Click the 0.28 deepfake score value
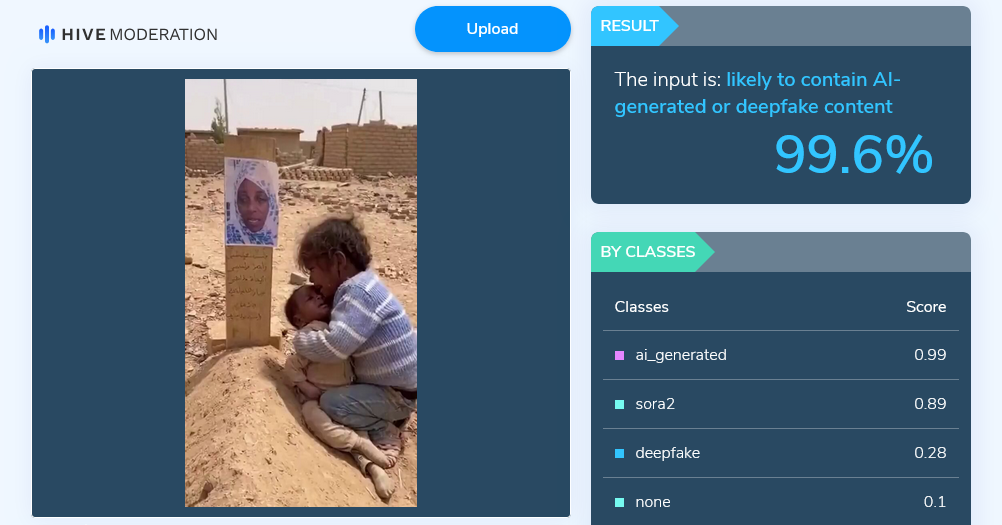Image resolution: width=1002 pixels, height=525 pixels. click(x=930, y=453)
